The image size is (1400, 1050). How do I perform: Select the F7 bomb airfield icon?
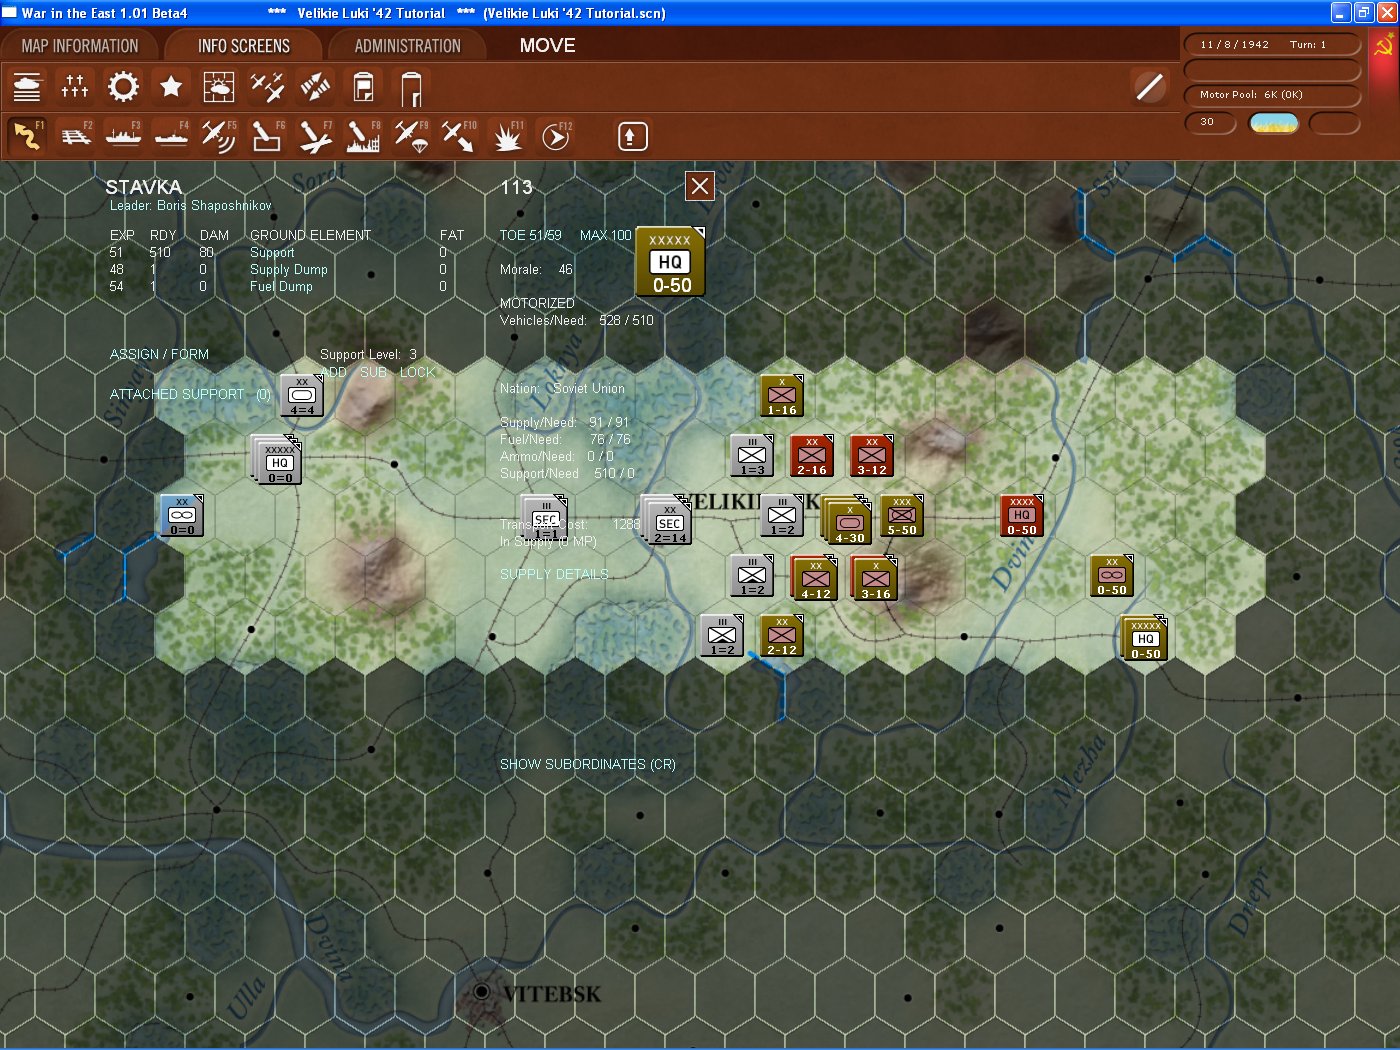pos(315,136)
